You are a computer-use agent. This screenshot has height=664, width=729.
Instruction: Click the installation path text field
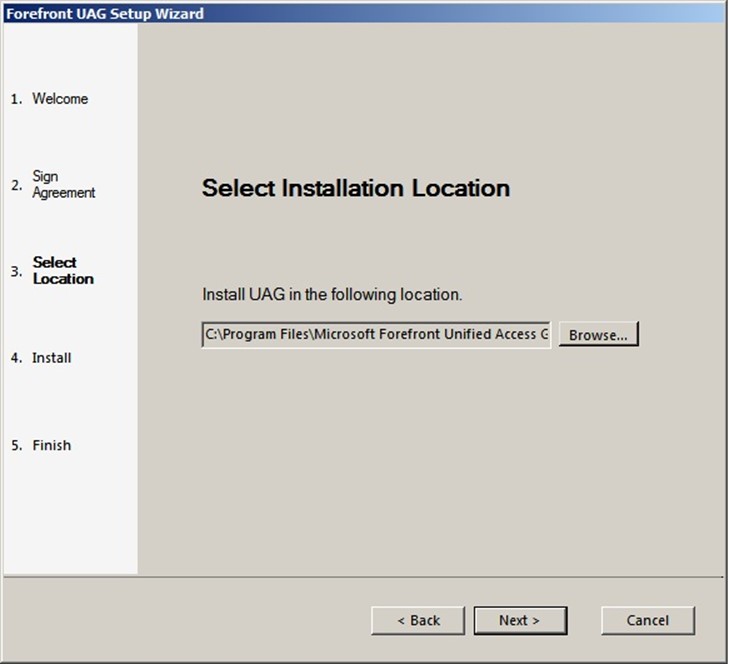376,335
